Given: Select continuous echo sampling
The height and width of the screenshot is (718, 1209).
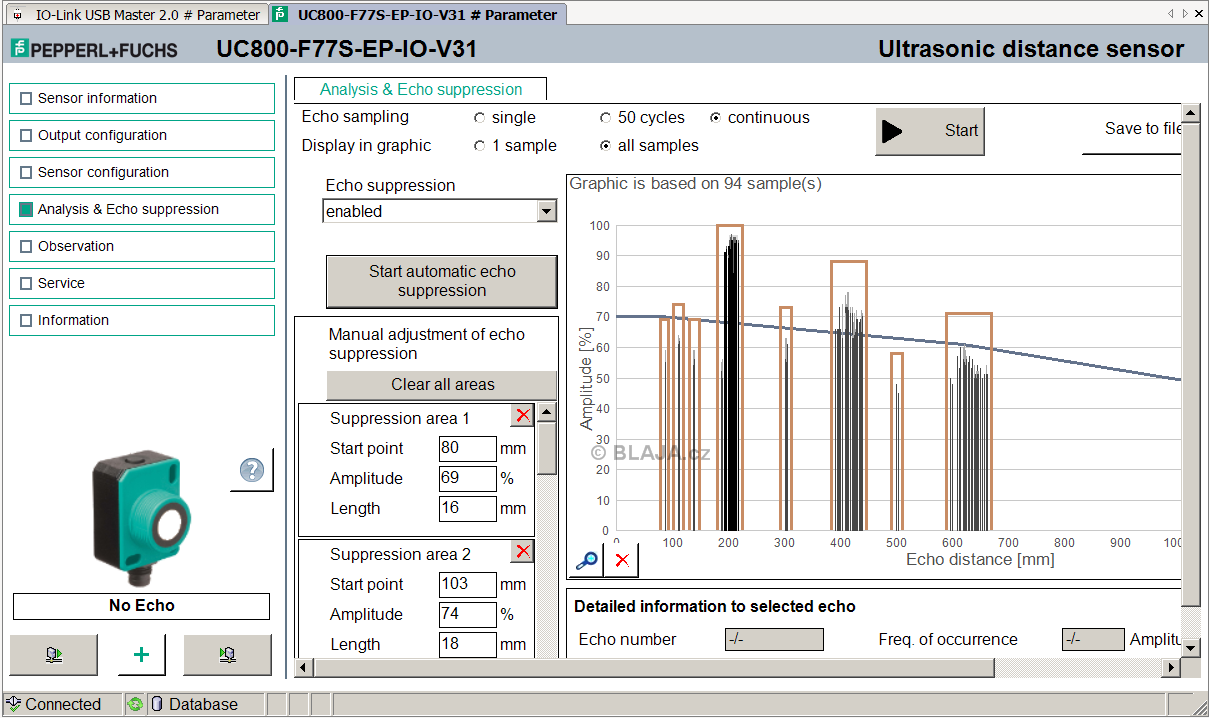Looking at the screenshot, I should (x=716, y=118).
